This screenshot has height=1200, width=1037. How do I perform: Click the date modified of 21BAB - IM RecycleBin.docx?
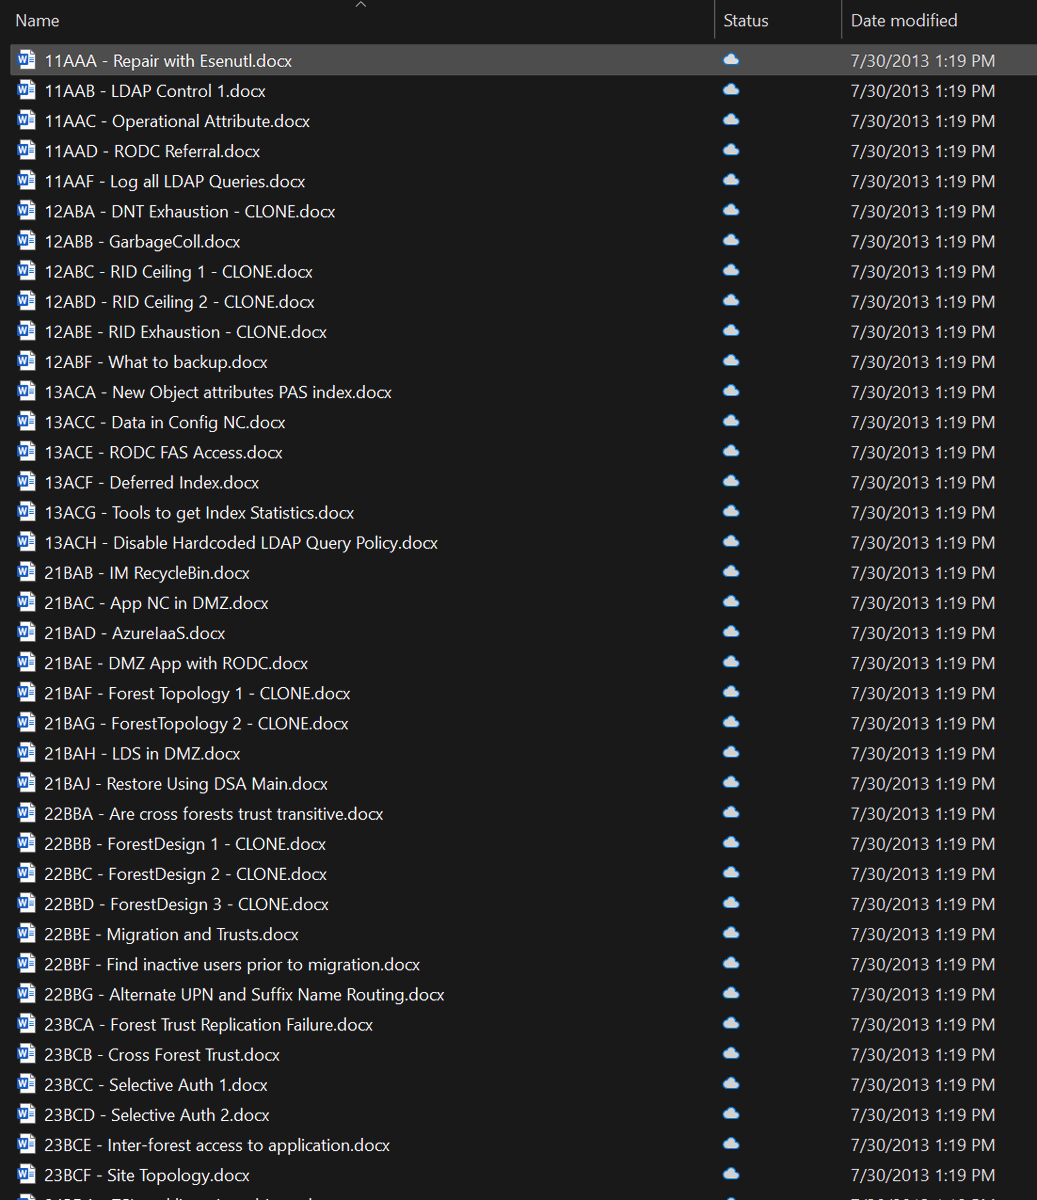tap(923, 572)
